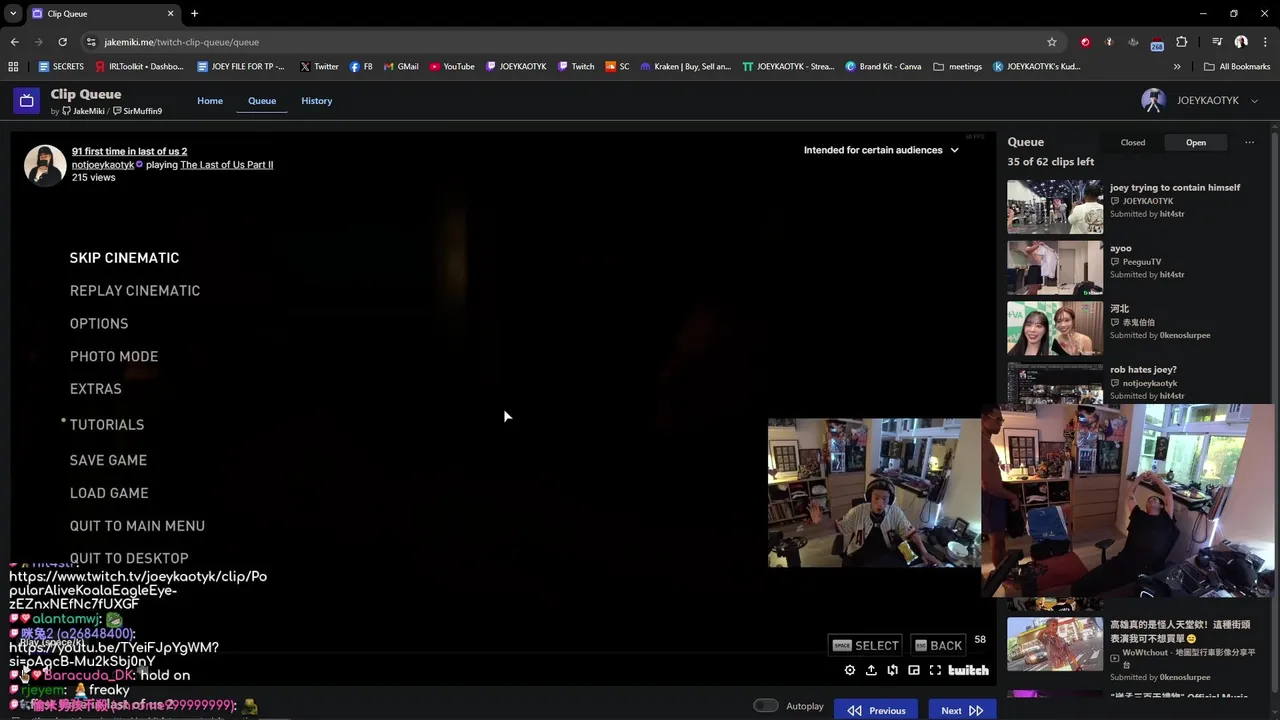
Task: Open Twitch player settings gear
Action: 850,670
